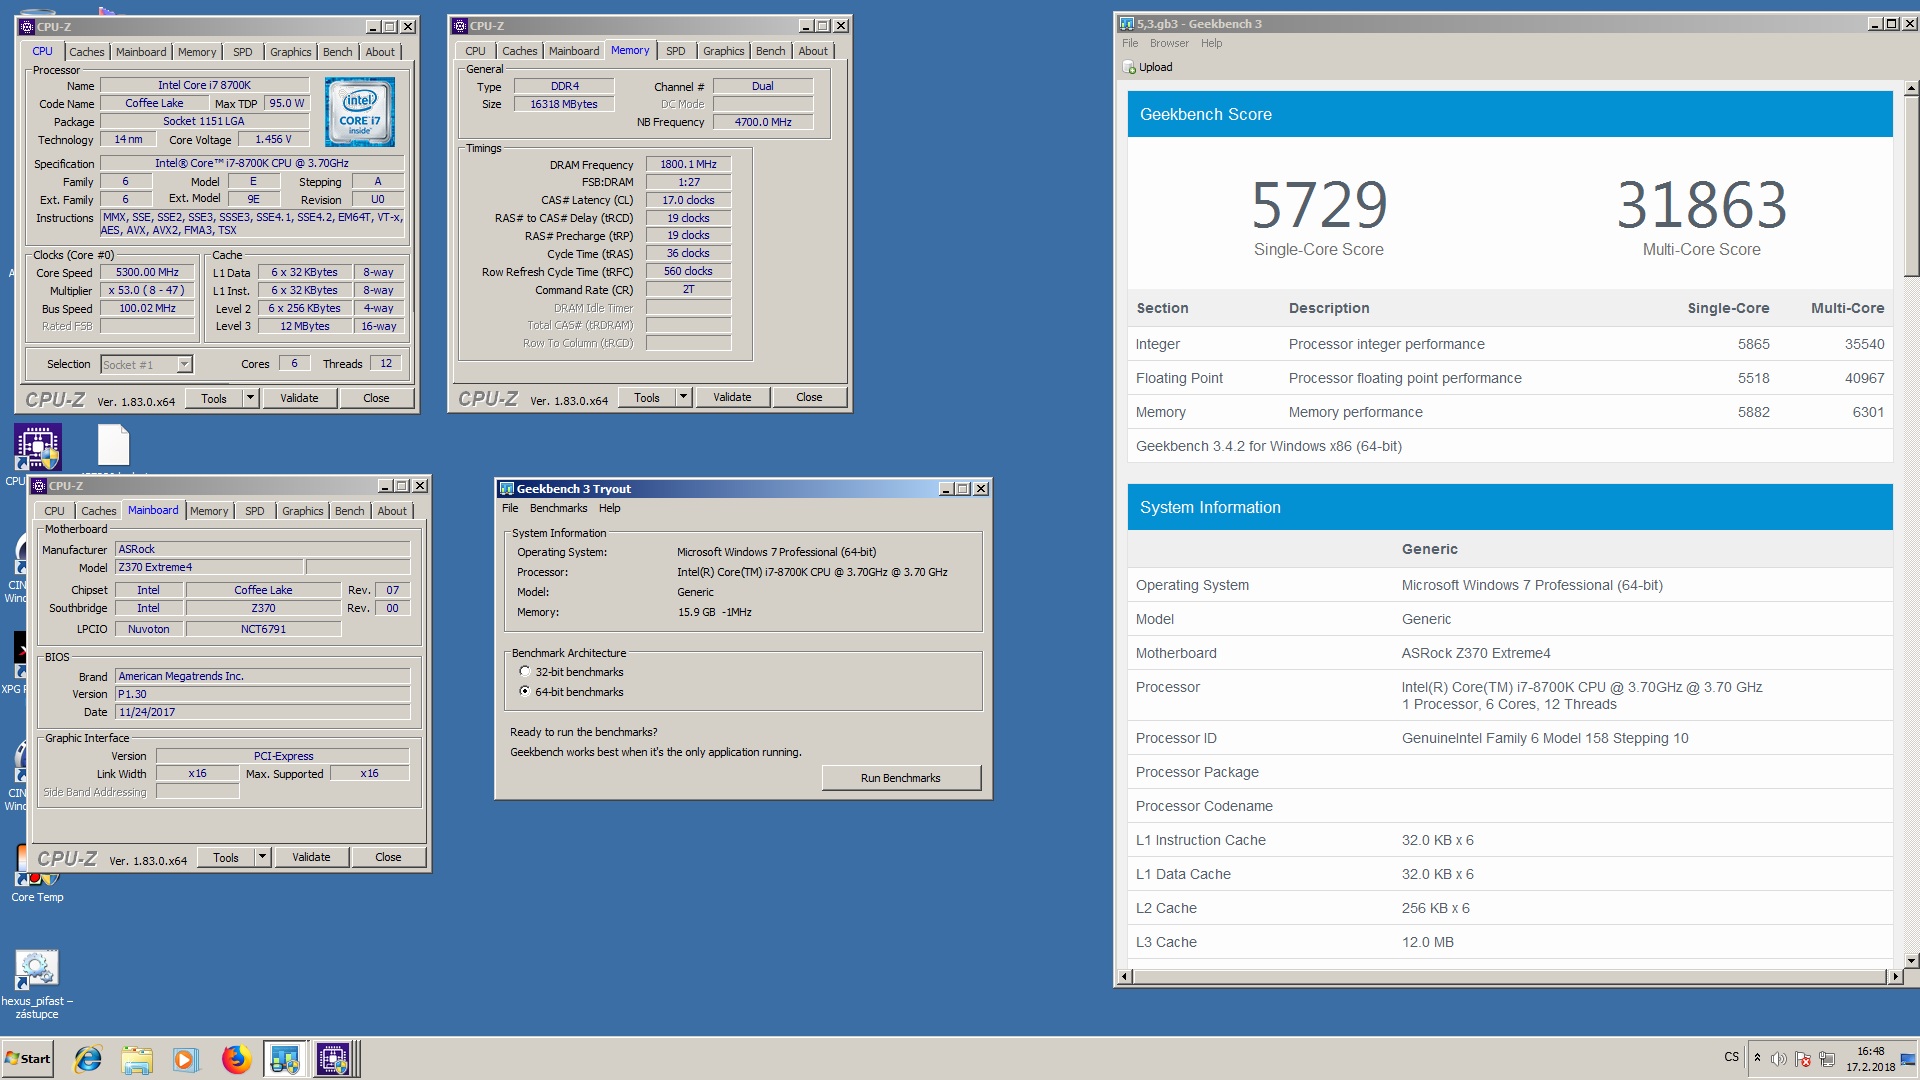Open Bench tab in CPU window
This screenshot has width=1920, height=1080.
point(338,52)
